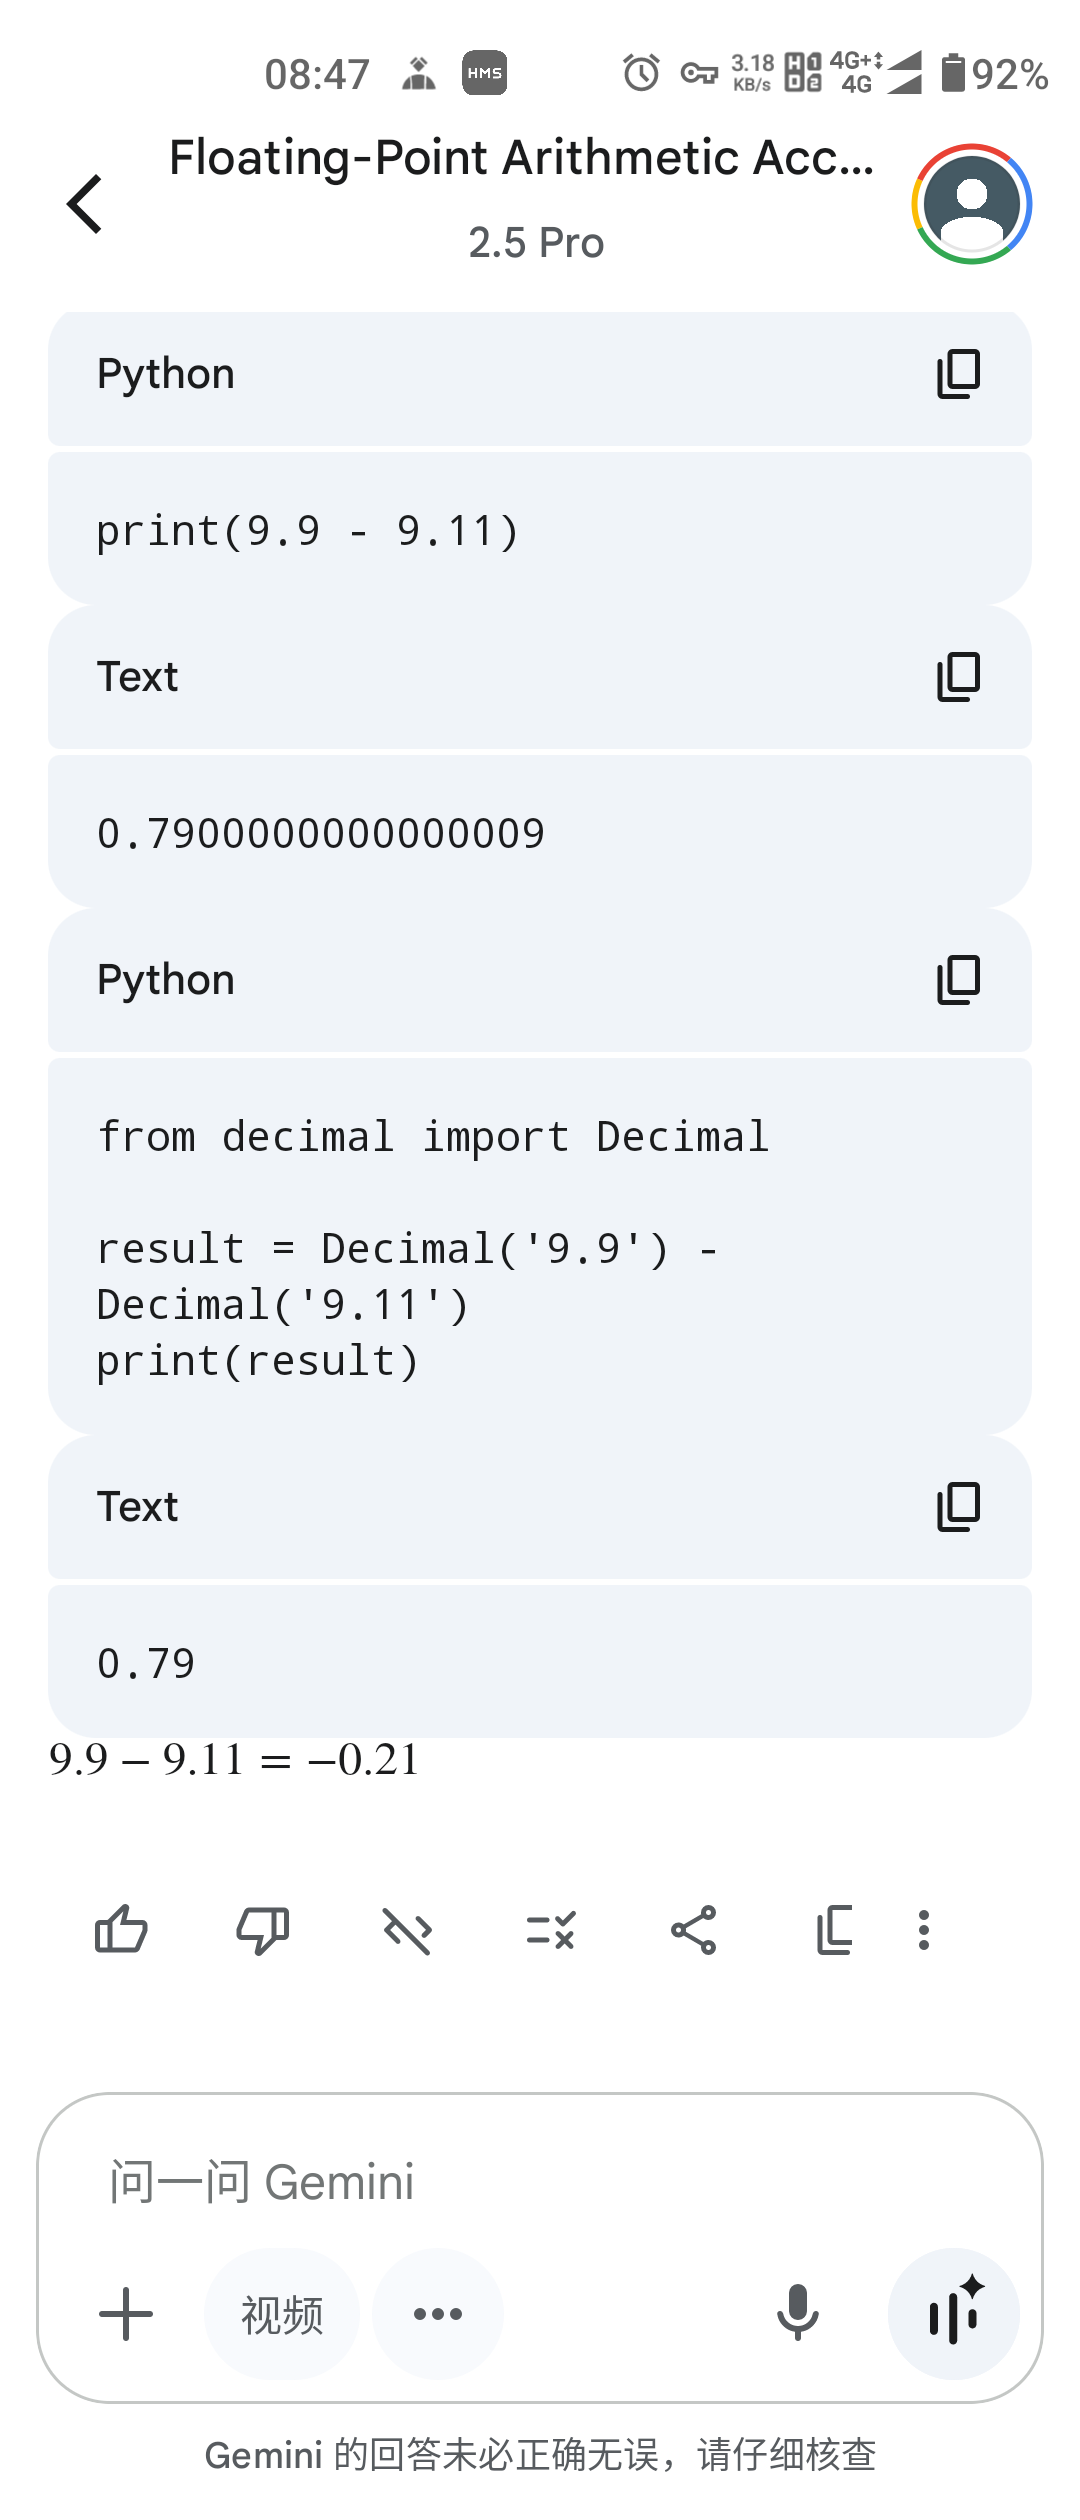Select the 2.5 Pro model selector
This screenshot has width=1080, height=2520.
click(536, 243)
